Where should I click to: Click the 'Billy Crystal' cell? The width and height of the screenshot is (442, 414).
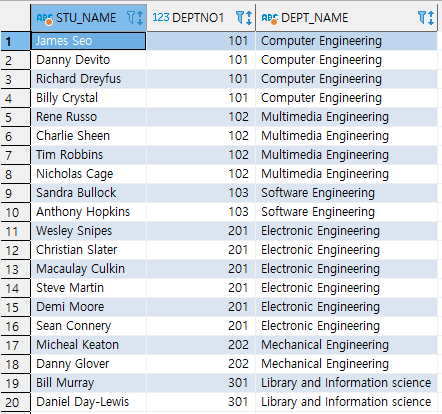(x=88, y=98)
